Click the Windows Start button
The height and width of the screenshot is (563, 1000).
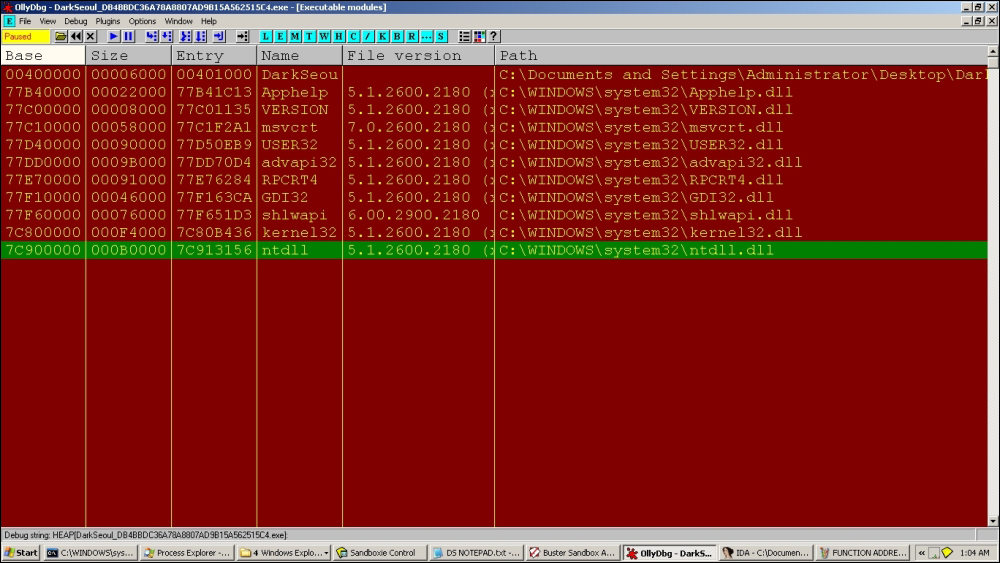(21, 553)
